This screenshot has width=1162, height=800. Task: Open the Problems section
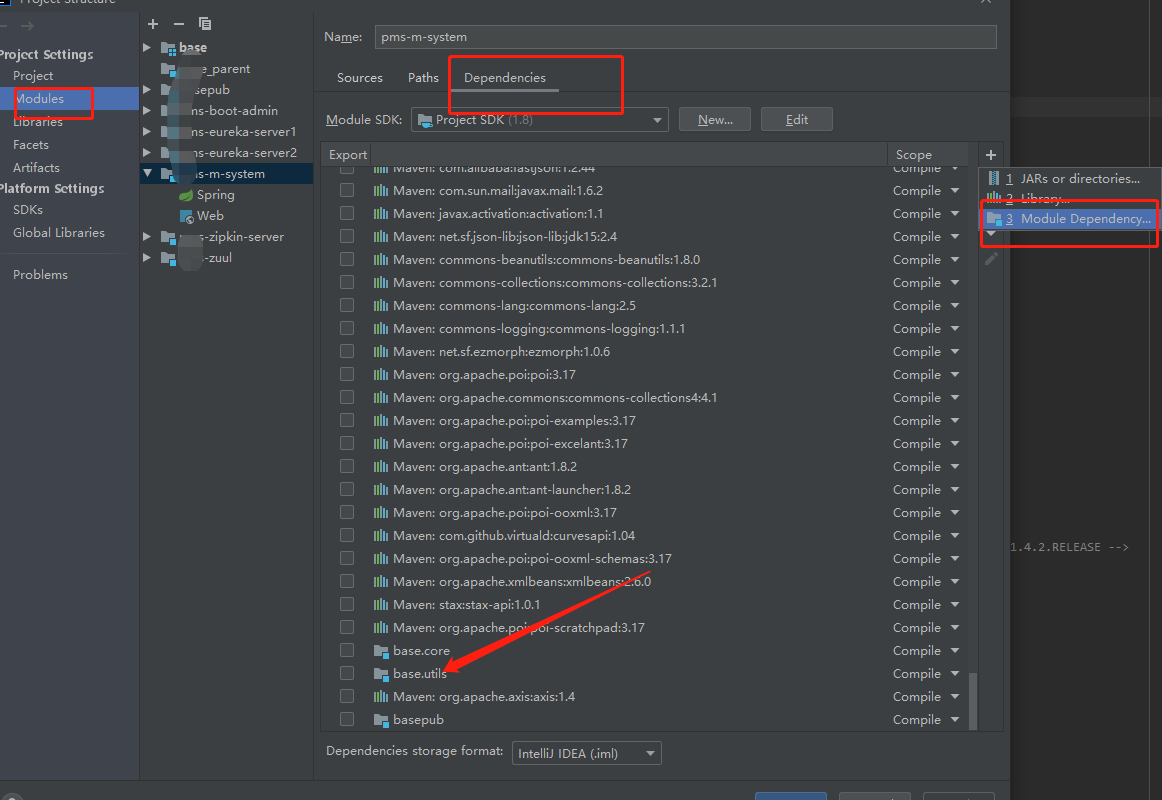click(x=40, y=275)
